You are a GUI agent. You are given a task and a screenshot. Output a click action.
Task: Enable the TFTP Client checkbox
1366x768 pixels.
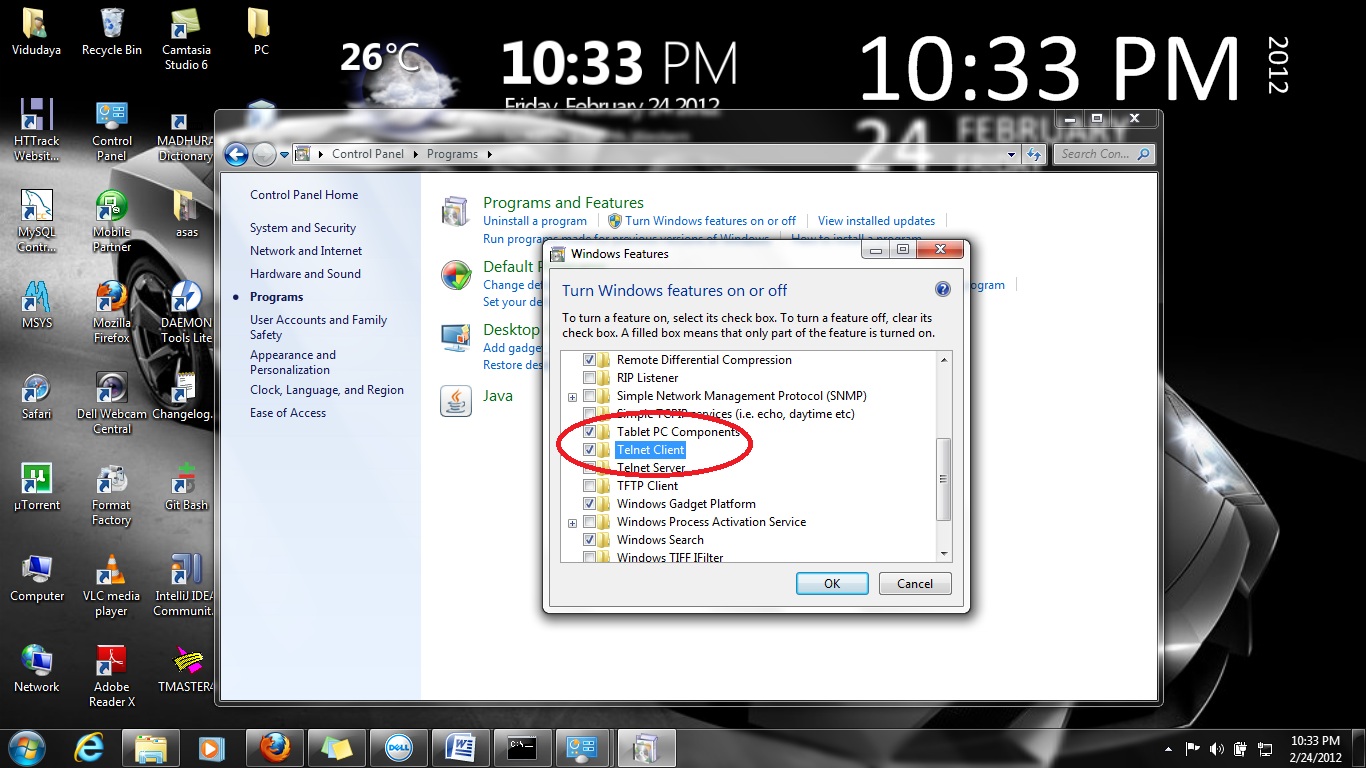pyautogui.click(x=590, y=486)
